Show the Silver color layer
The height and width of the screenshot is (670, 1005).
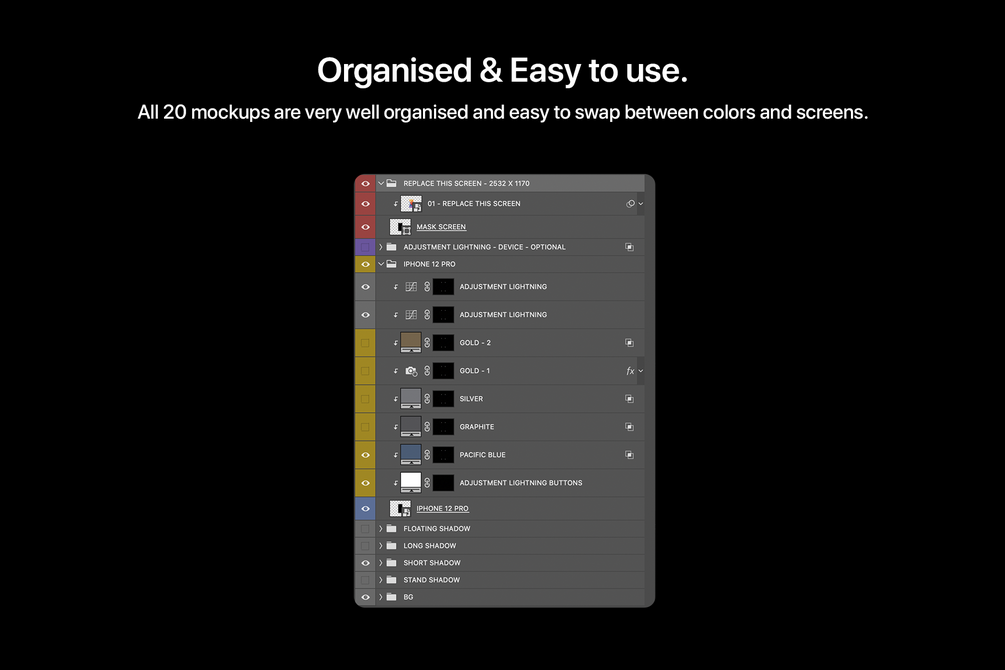click(365, 399)
